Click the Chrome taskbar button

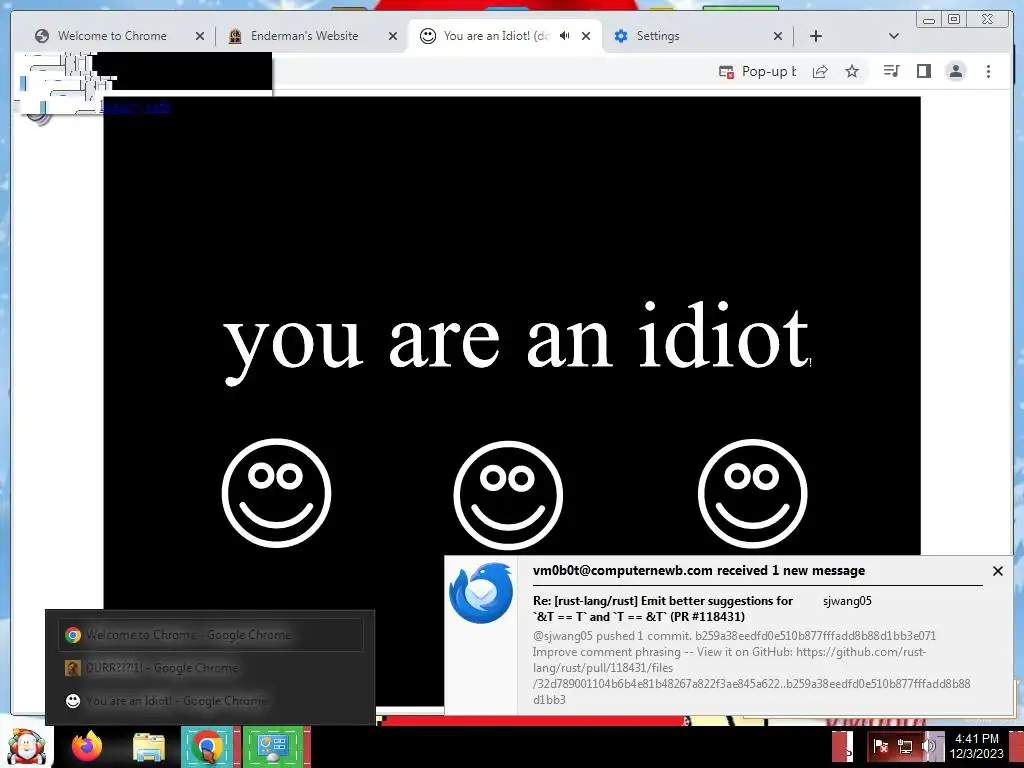click(x=210, y=746)
